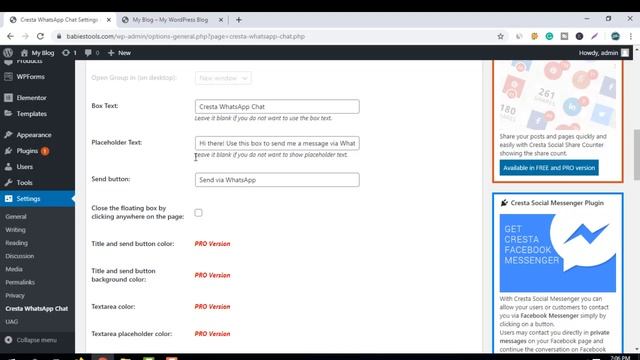The height and width of the screenshot is (360, 640).
Task: Open Chrome three-dot menu
Action: coord(631,36)
